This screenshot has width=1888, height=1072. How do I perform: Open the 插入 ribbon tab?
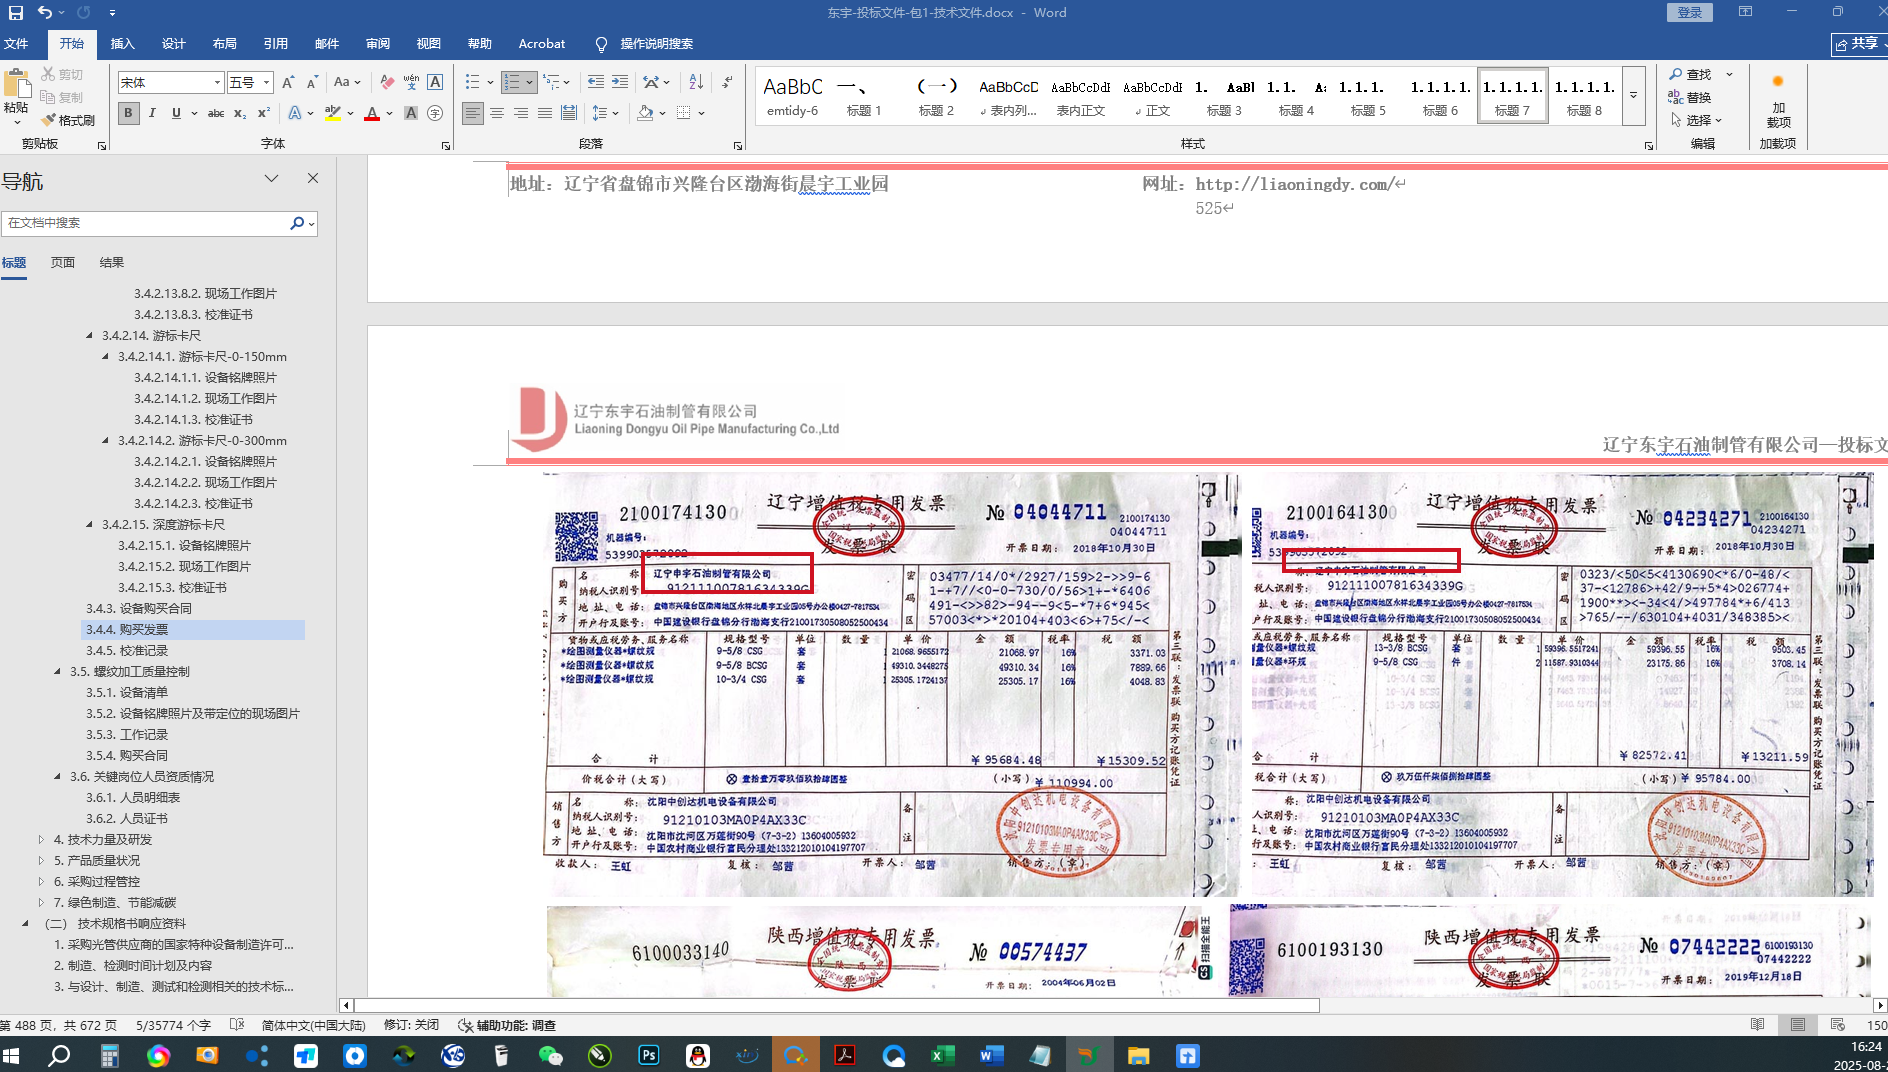pos(122,44)
